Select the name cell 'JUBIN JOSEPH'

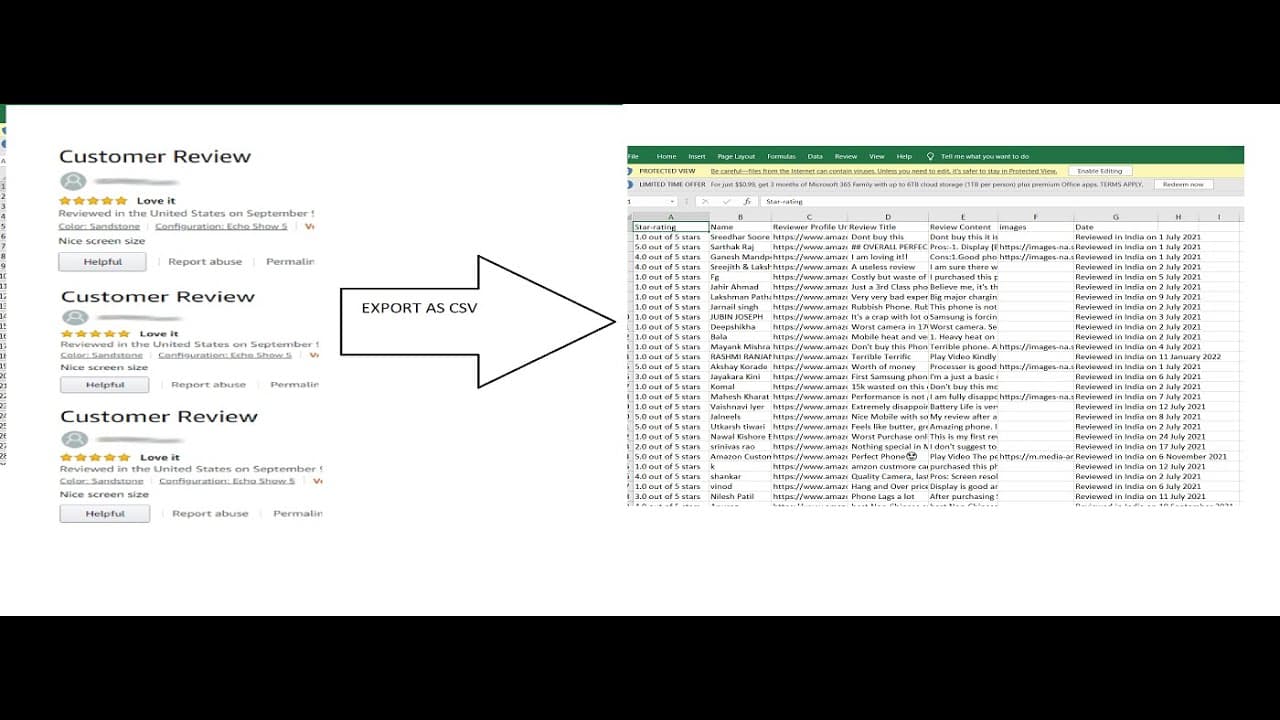pos(740,317)
